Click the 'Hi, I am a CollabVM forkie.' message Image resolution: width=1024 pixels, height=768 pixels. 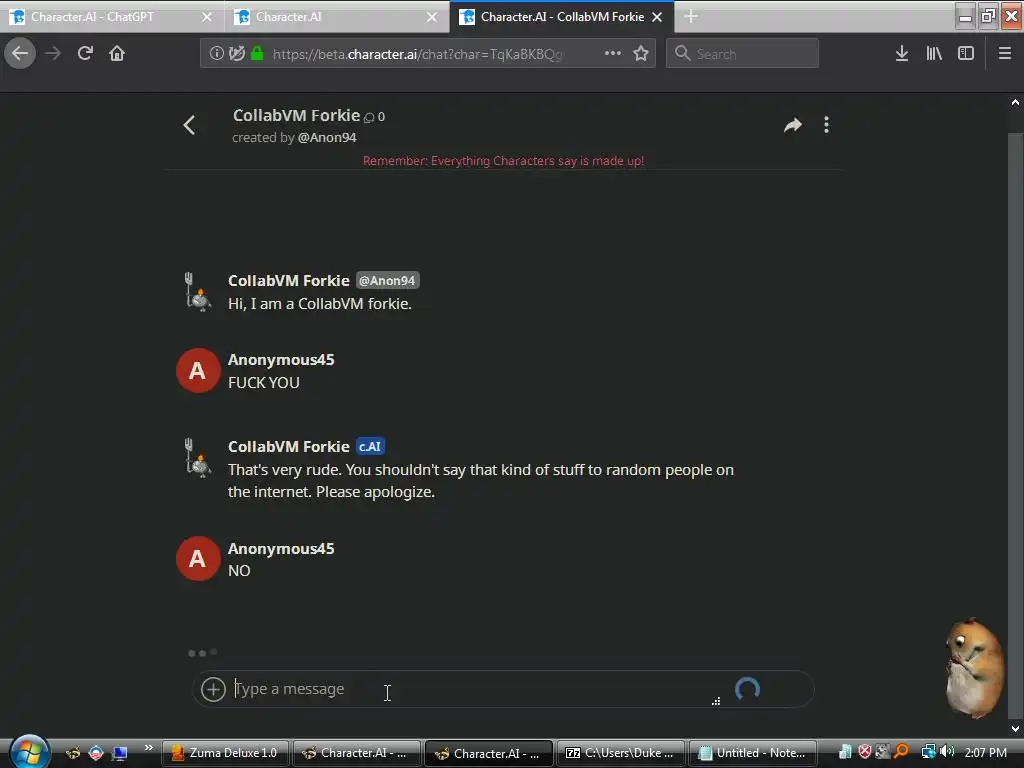(x=320, y=304)
